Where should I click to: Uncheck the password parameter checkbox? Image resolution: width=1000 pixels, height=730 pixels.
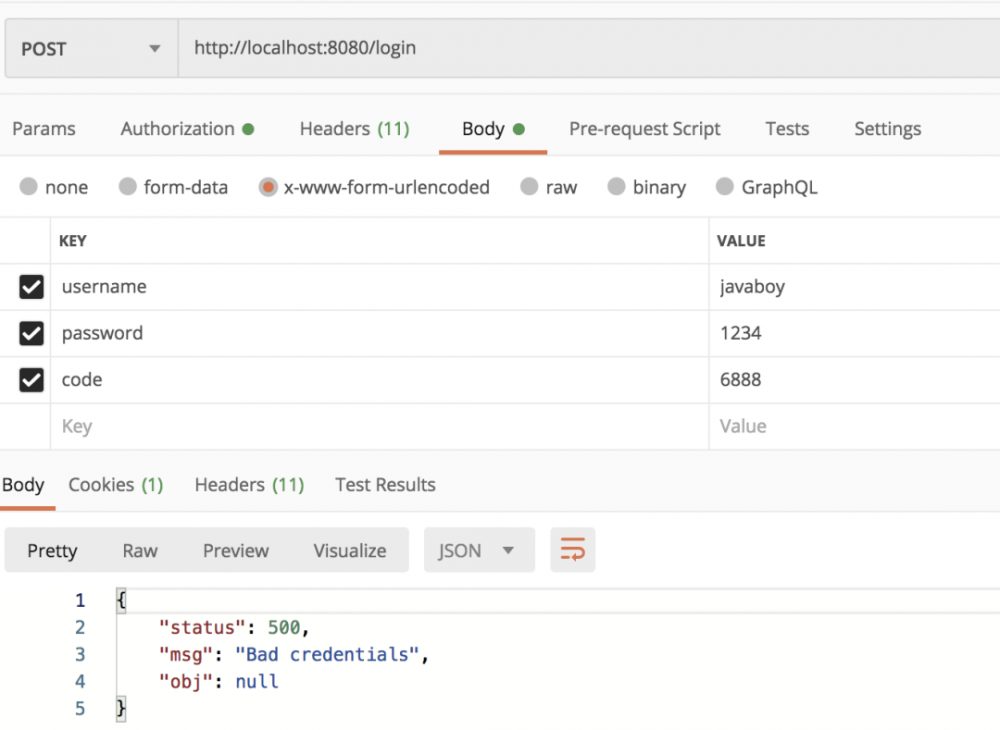31,333
